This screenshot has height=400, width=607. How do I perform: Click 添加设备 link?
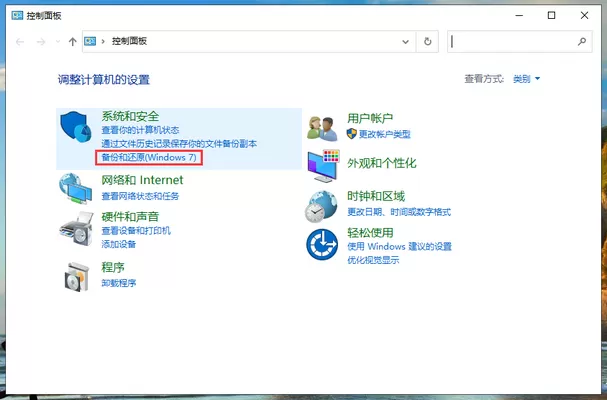[118, 244]
